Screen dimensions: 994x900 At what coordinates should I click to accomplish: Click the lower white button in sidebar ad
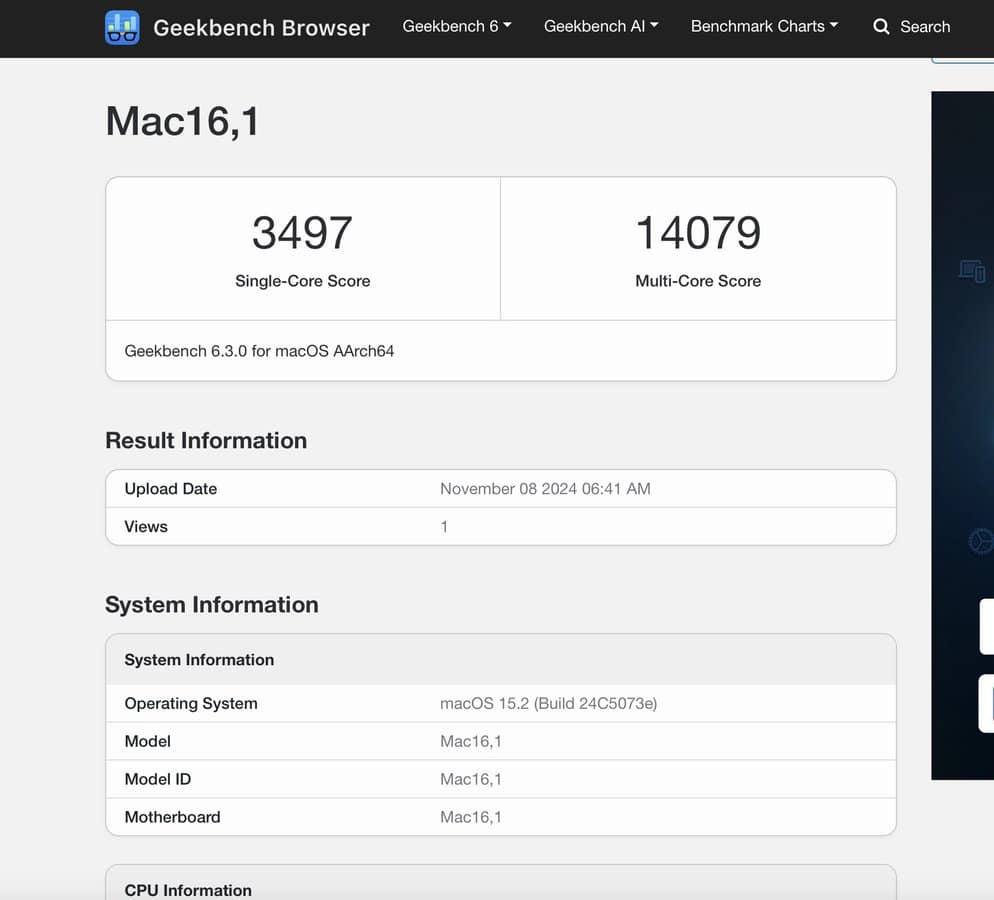click(986, 703)
